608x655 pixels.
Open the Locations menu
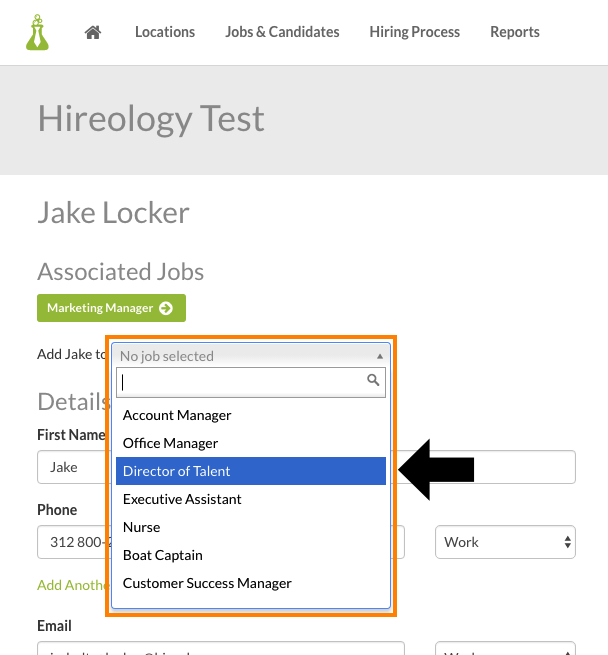tap(165, 32)
